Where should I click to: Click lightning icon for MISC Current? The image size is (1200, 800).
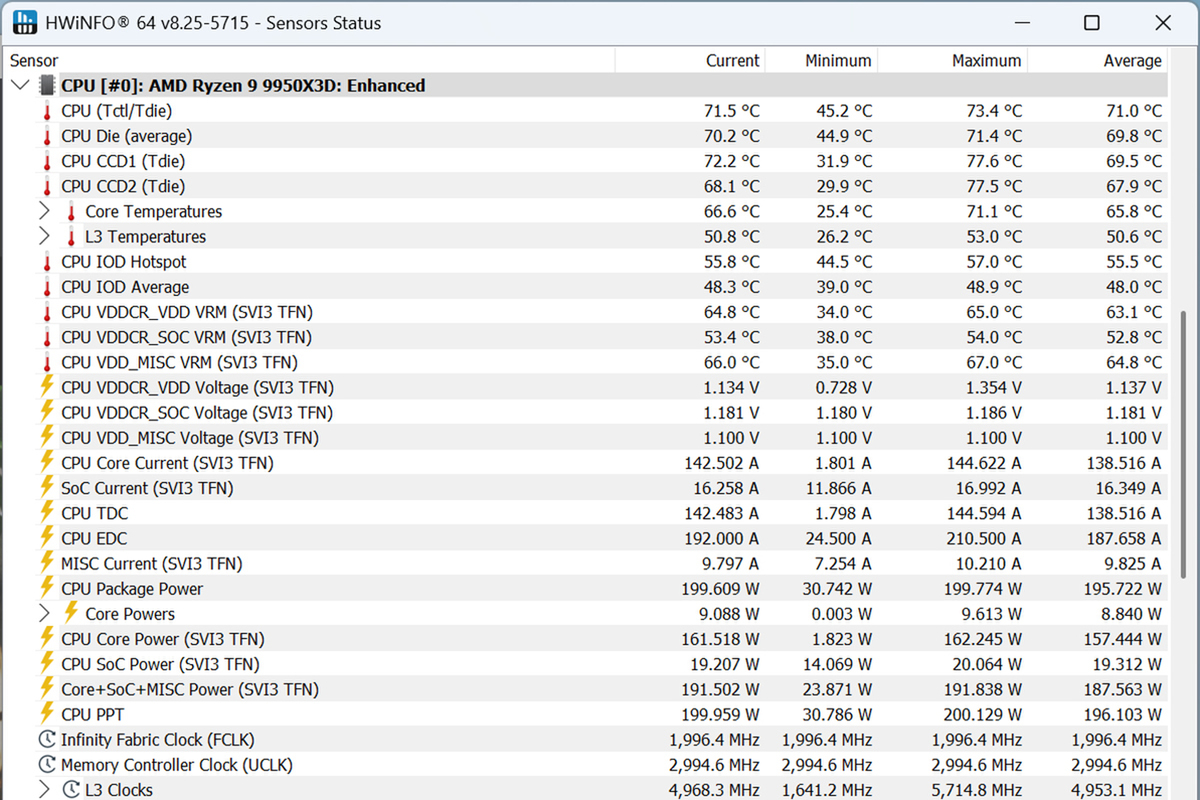46,563
